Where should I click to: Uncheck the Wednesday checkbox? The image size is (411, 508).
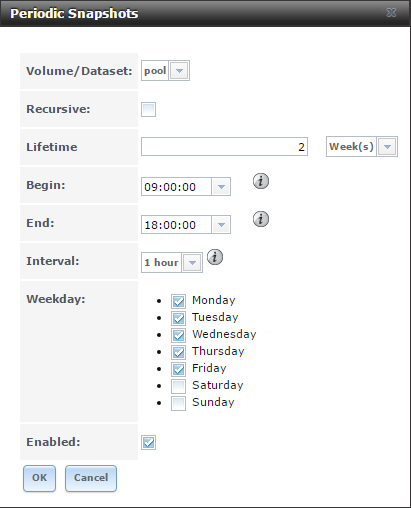[x=178, y=335]
